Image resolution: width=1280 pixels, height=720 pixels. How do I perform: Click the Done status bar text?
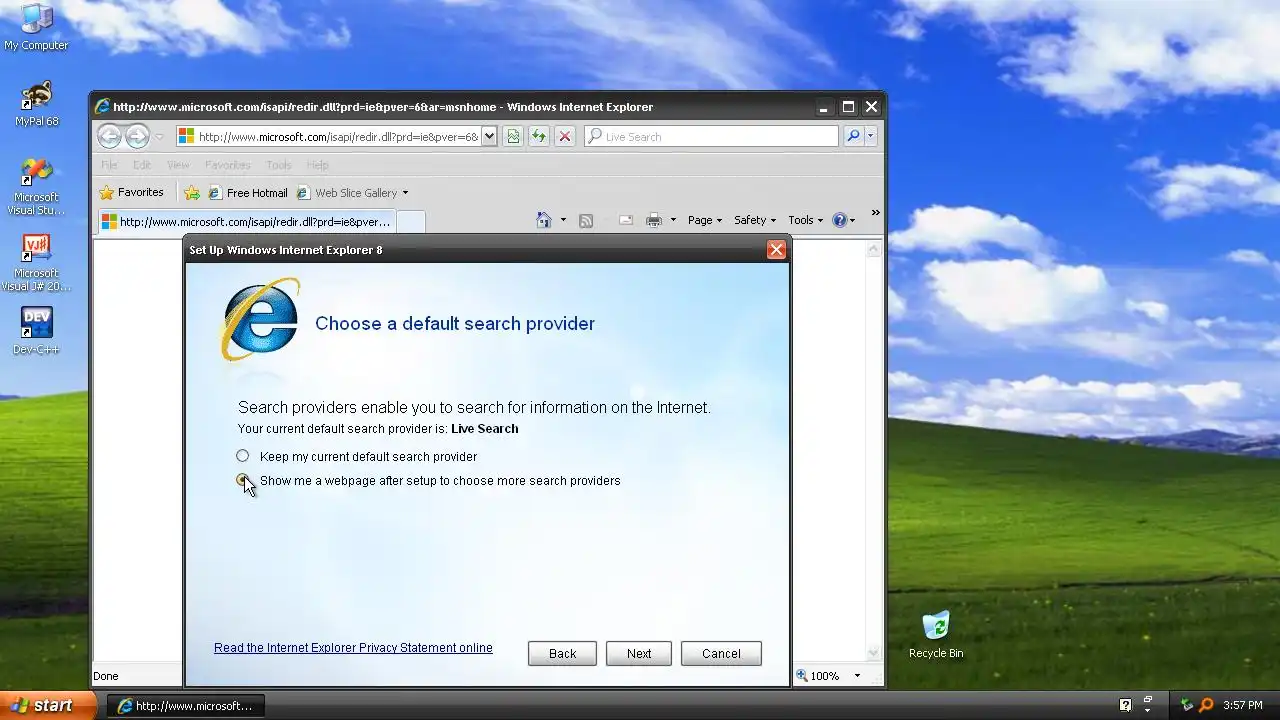(106, 677)
